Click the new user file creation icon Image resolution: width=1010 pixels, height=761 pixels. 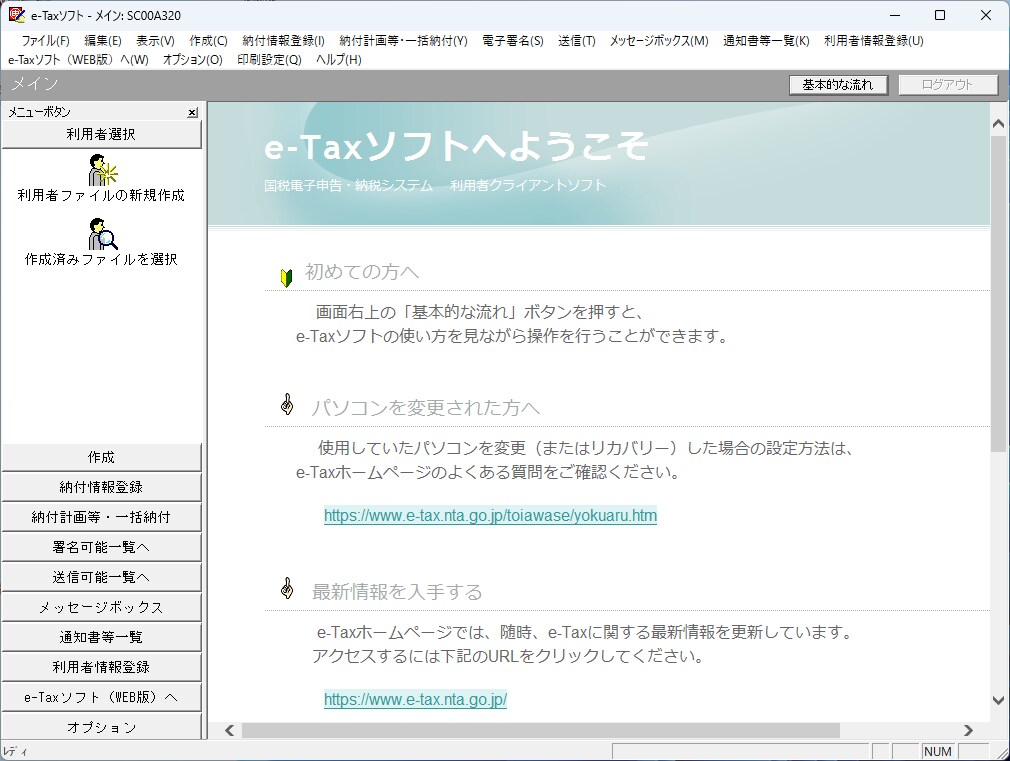tap(102, 169)
